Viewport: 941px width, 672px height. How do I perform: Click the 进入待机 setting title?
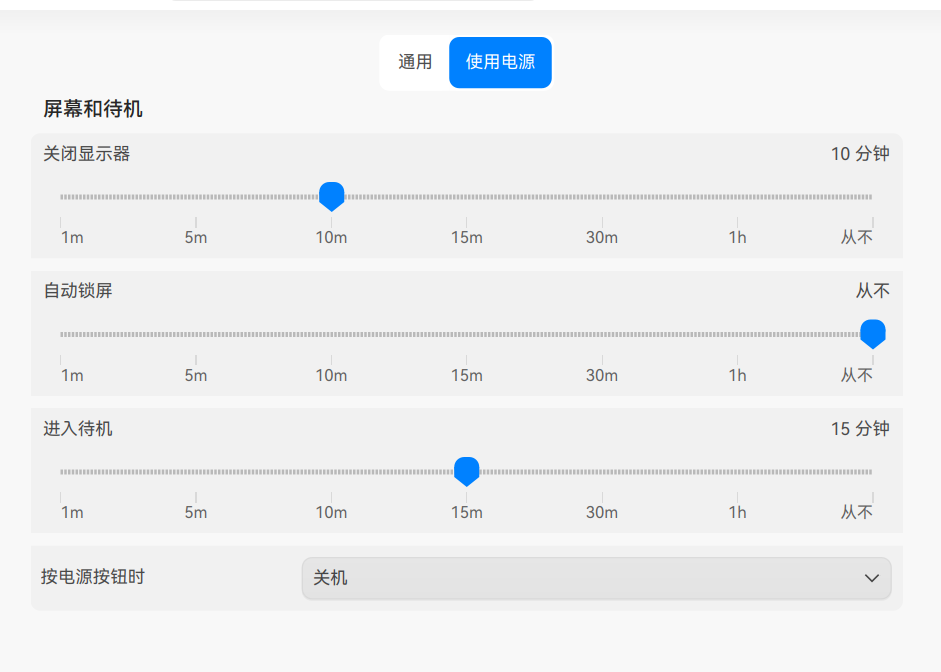click(x=78, y=429)
